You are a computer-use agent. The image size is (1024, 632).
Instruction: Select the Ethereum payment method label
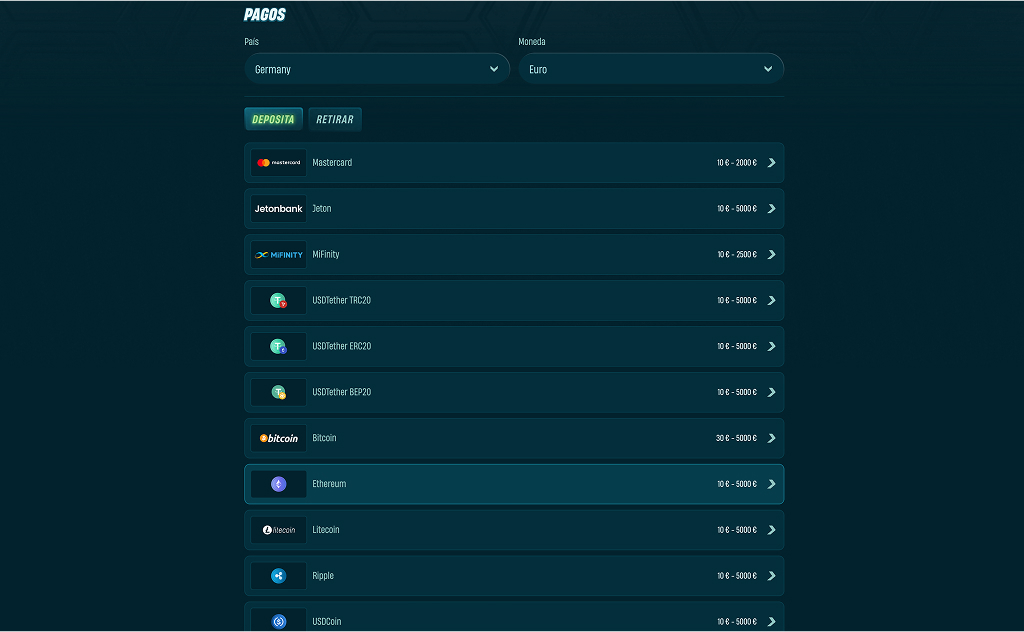329,484
